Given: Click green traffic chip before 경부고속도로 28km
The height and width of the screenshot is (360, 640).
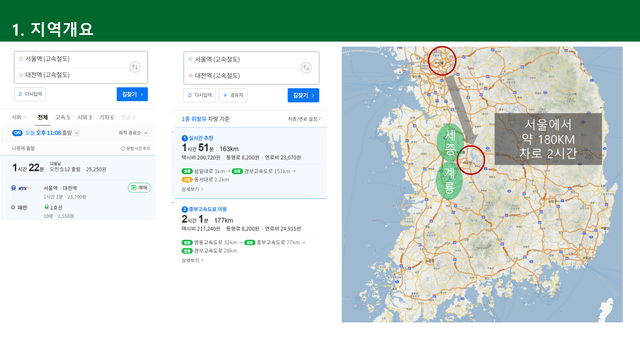Looking at the screenshot, I should (x=187, y=251).
